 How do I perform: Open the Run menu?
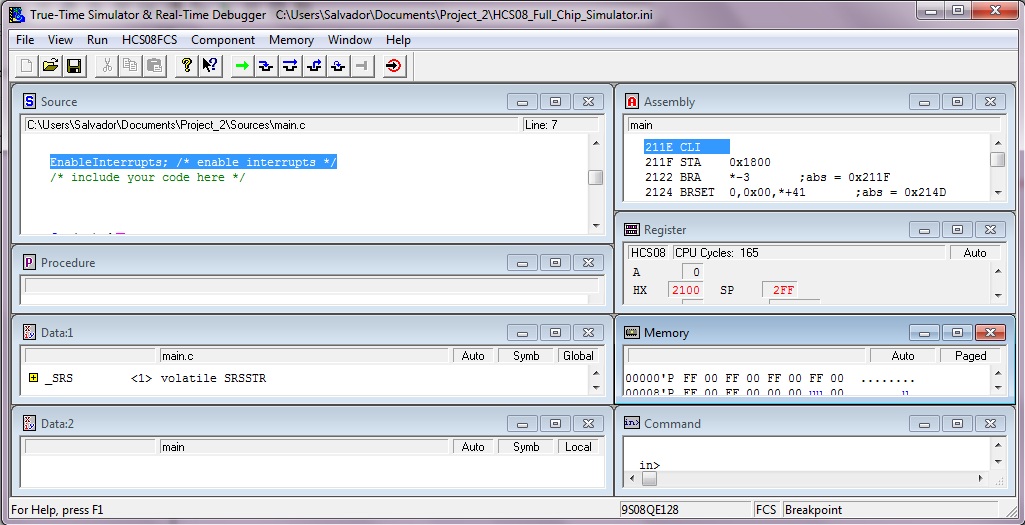(x=97, y=40)
